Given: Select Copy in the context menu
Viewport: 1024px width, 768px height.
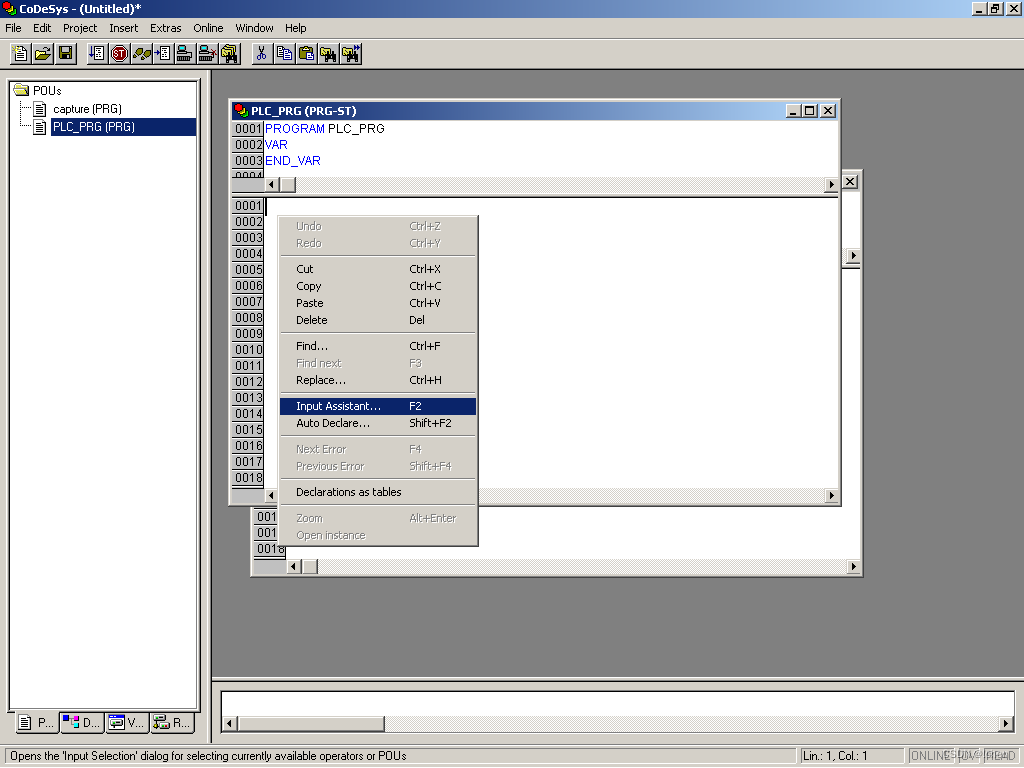Looking at the screenshot, I should point(377,286).
